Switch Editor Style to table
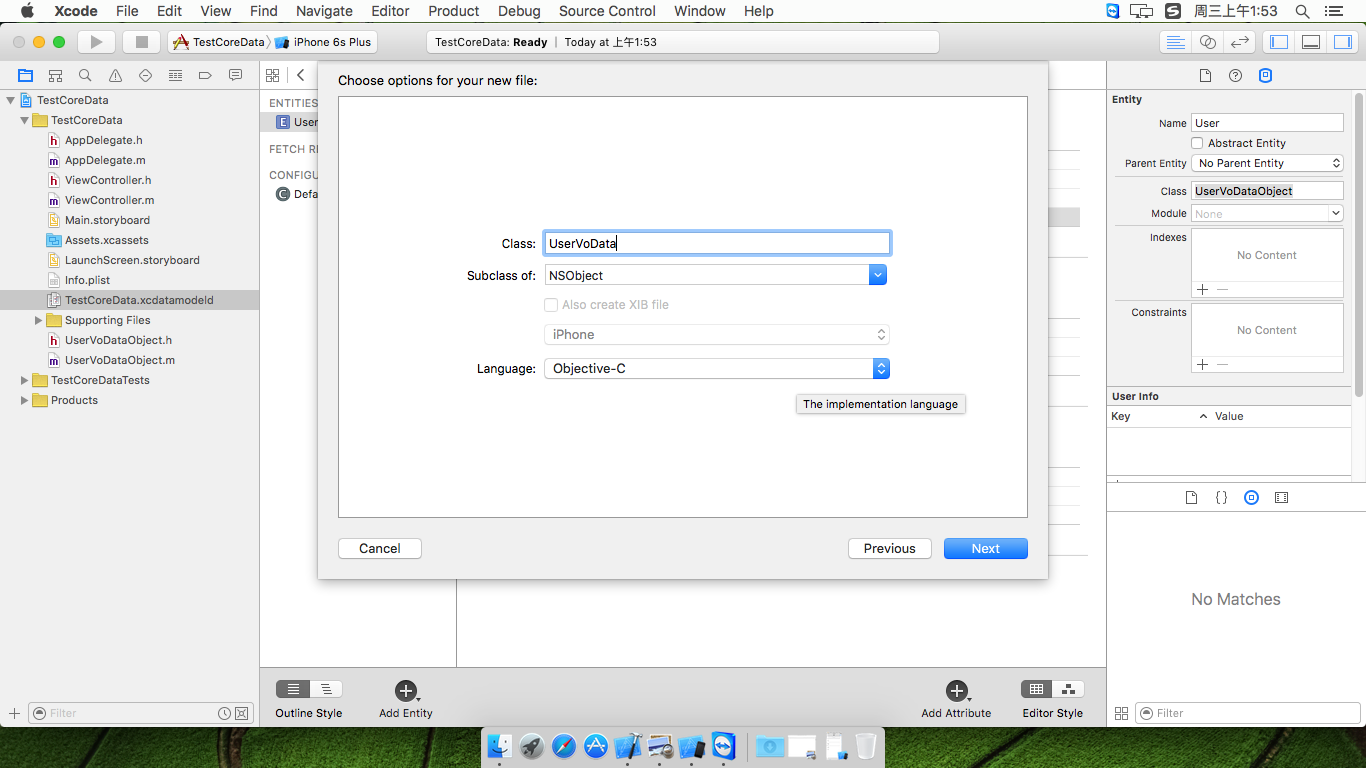 (x=1036, y=689)
